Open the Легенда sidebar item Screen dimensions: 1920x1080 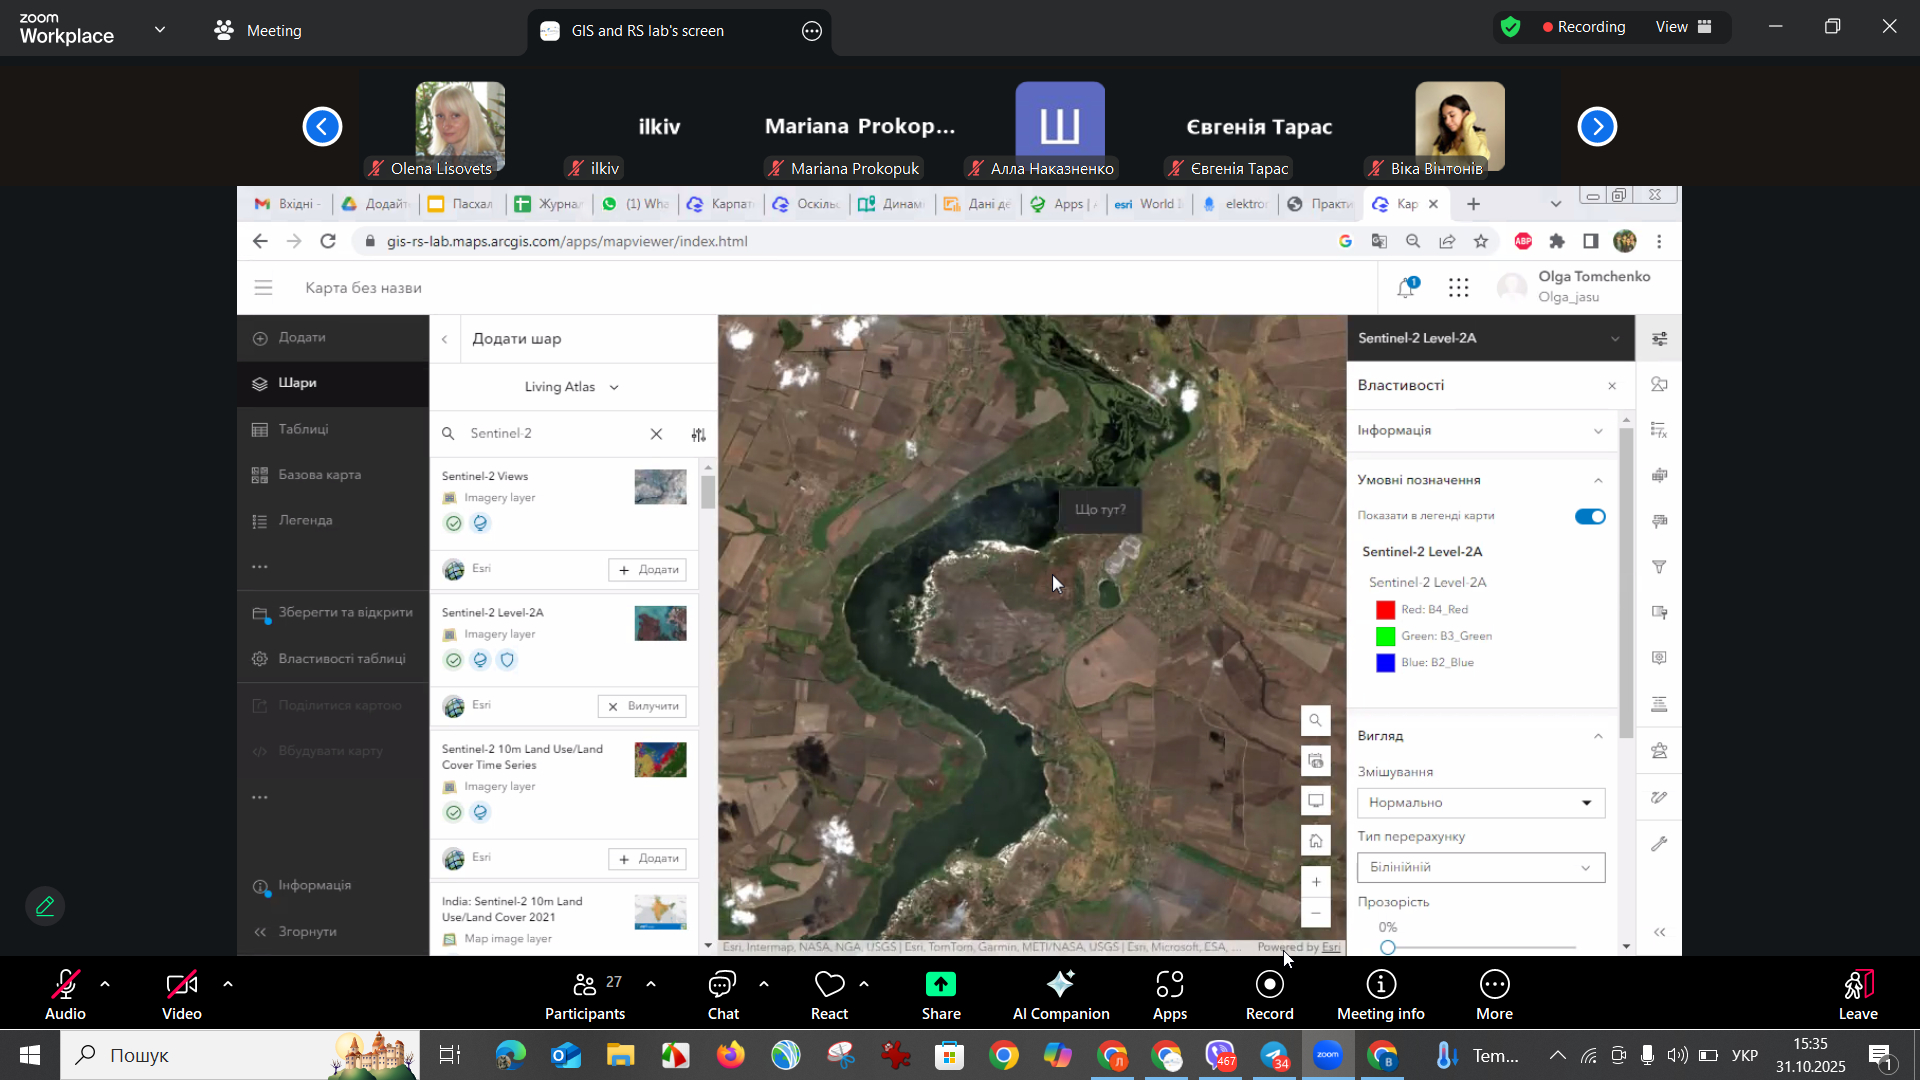(x=305, y=521)
